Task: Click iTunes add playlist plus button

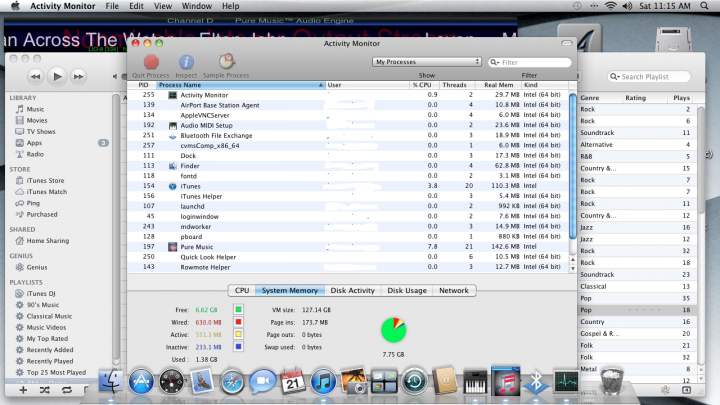Action: (23, 390)
